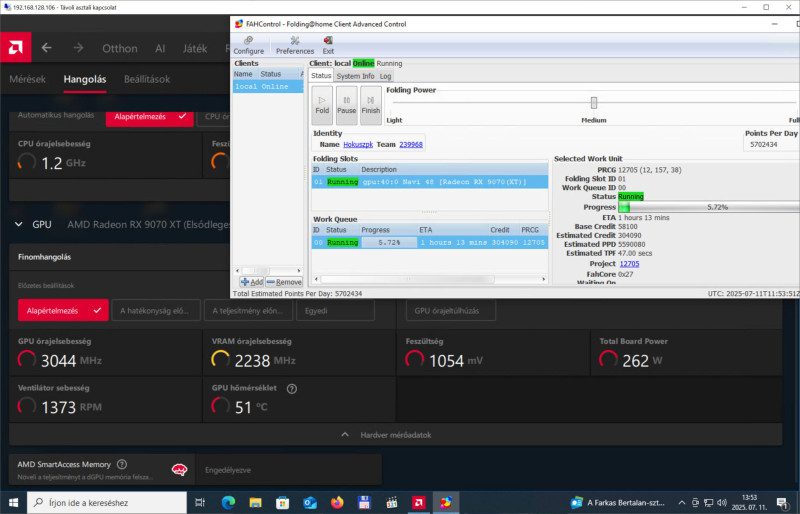The image size is (800, 514).
Task: Click the Folding Power slider handle
Action: pyautogui.click(x=594, y=103)
